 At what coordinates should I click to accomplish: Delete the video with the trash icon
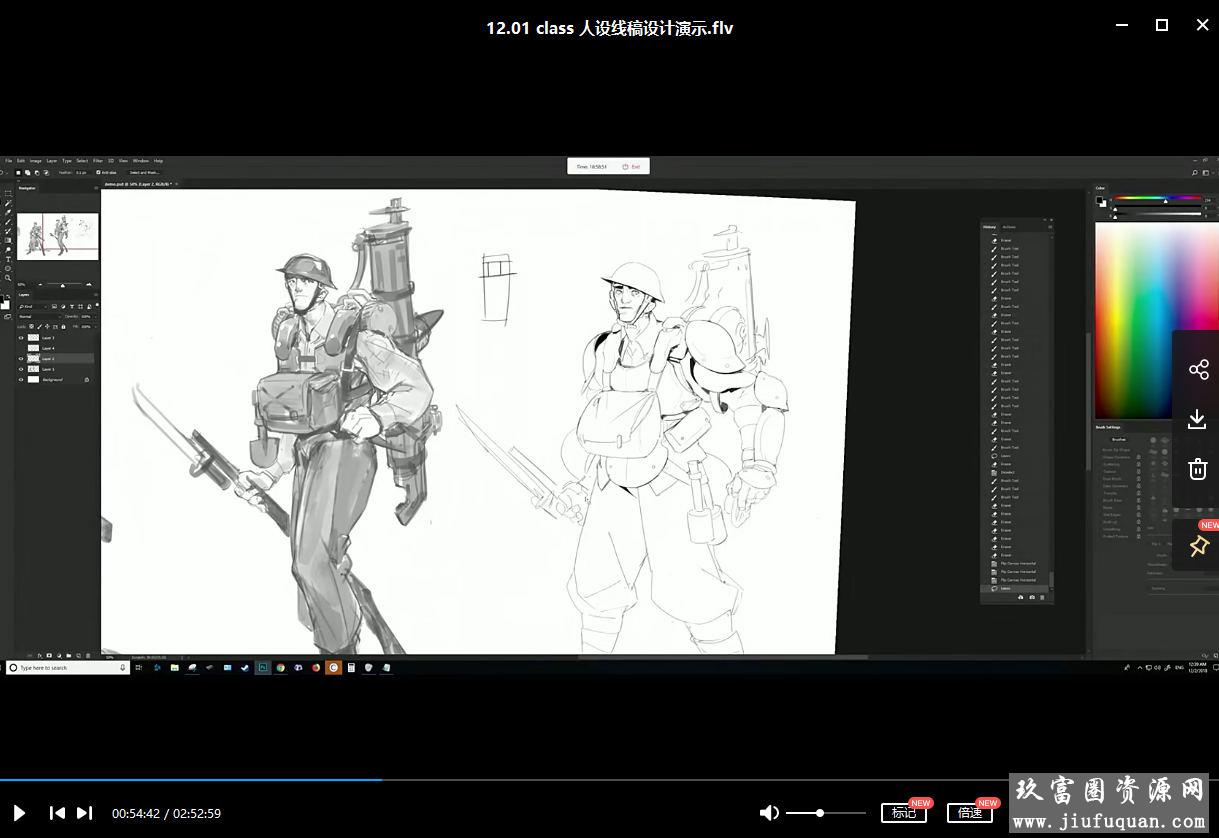tap(1198, 468)
